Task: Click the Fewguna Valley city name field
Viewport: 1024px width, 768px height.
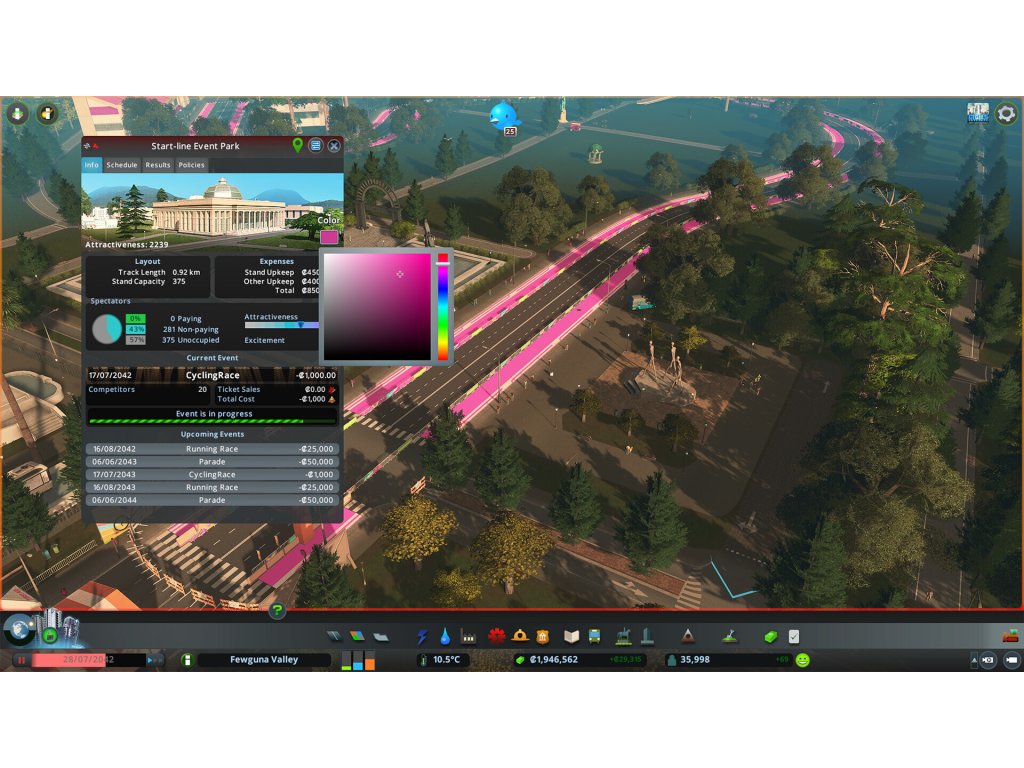Action: (264, 660)
